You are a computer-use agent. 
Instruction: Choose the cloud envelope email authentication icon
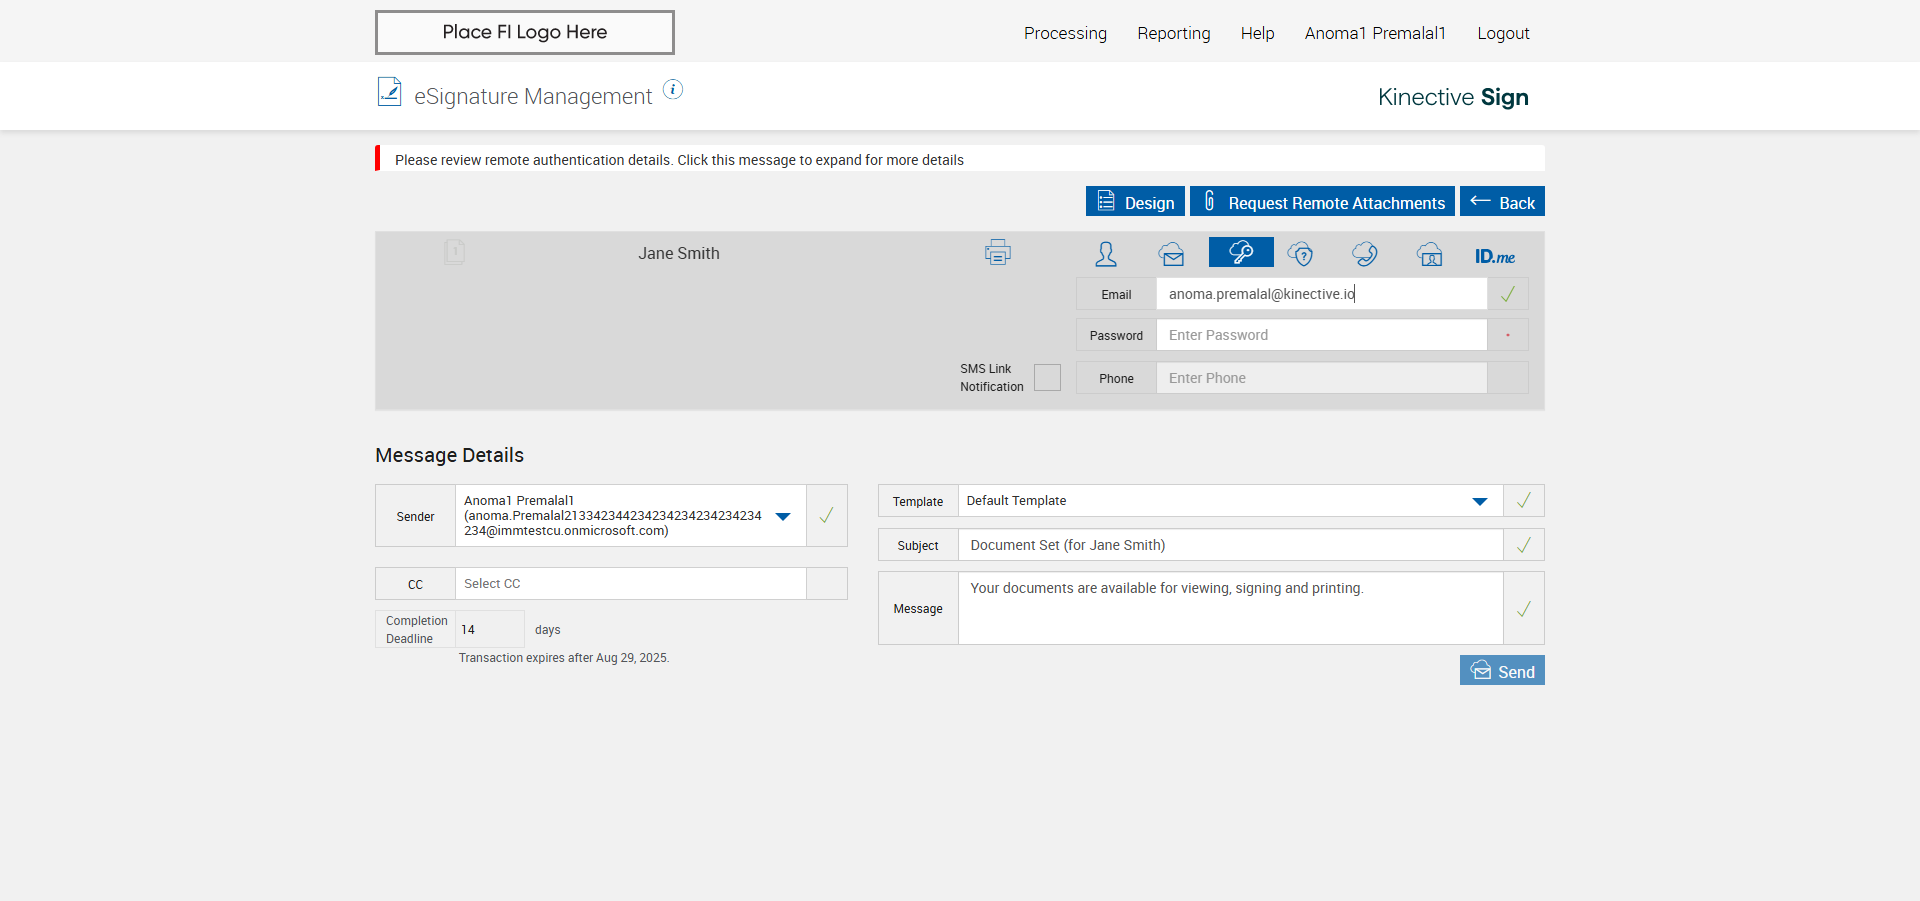coord(1172,254)
